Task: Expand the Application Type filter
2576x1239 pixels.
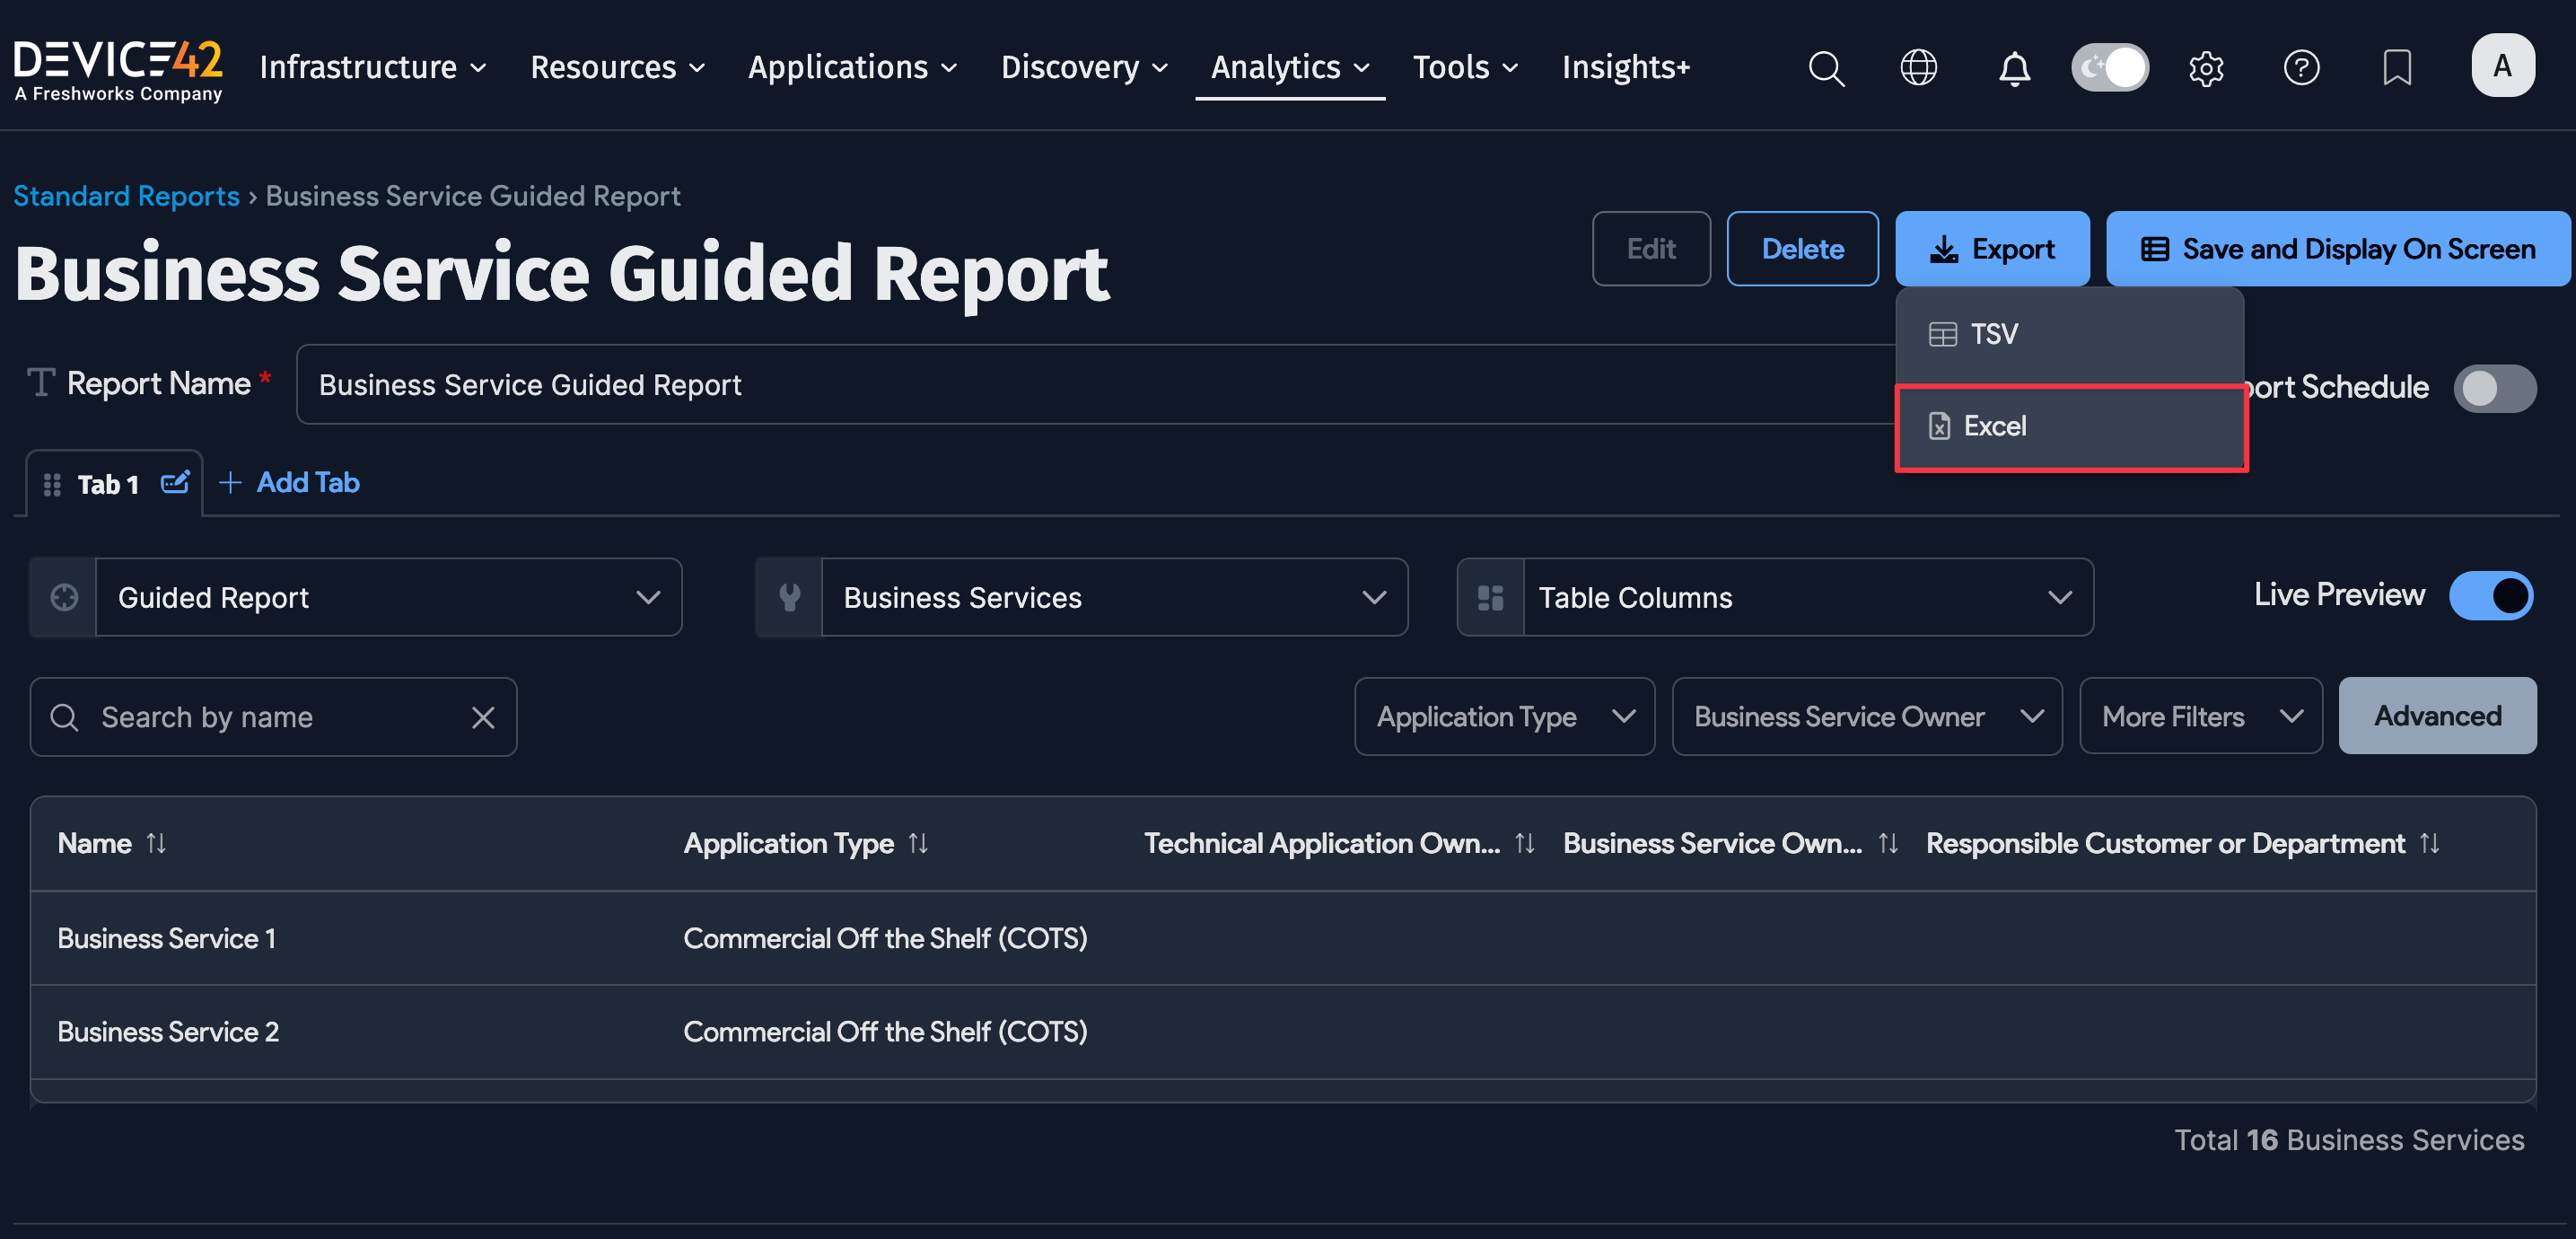Action: [x=1504, y=716]
